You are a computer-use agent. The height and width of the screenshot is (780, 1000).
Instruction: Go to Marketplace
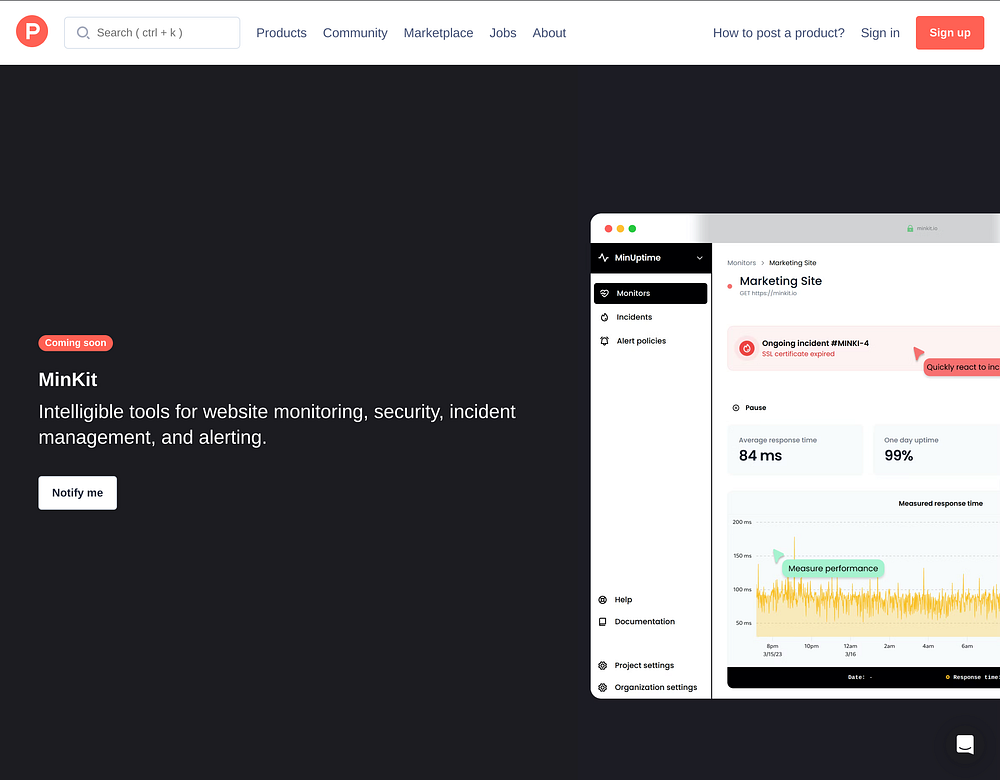click(438, 33)
